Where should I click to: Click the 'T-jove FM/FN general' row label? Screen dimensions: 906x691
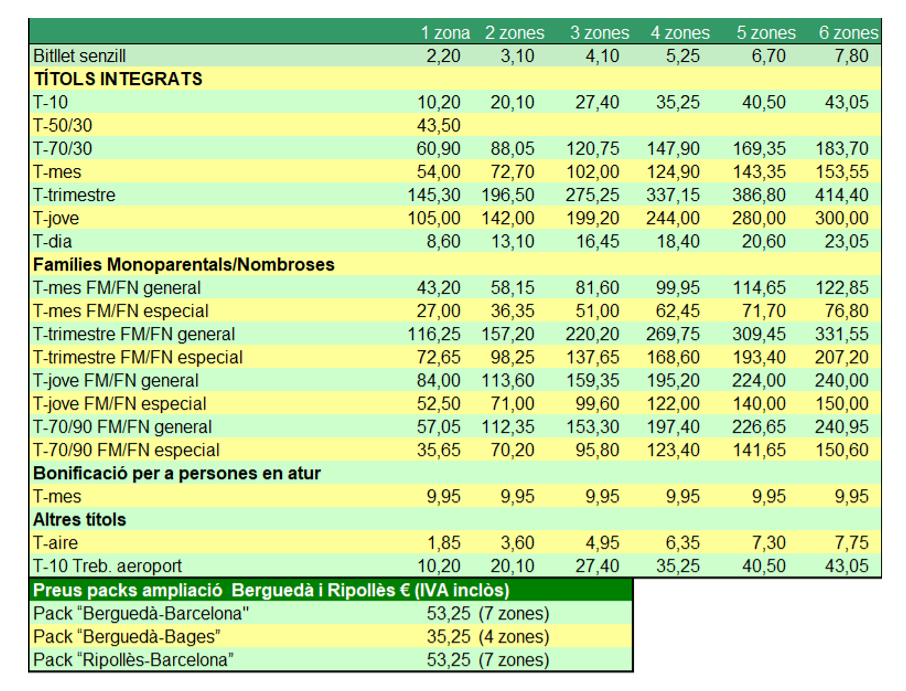116,381
